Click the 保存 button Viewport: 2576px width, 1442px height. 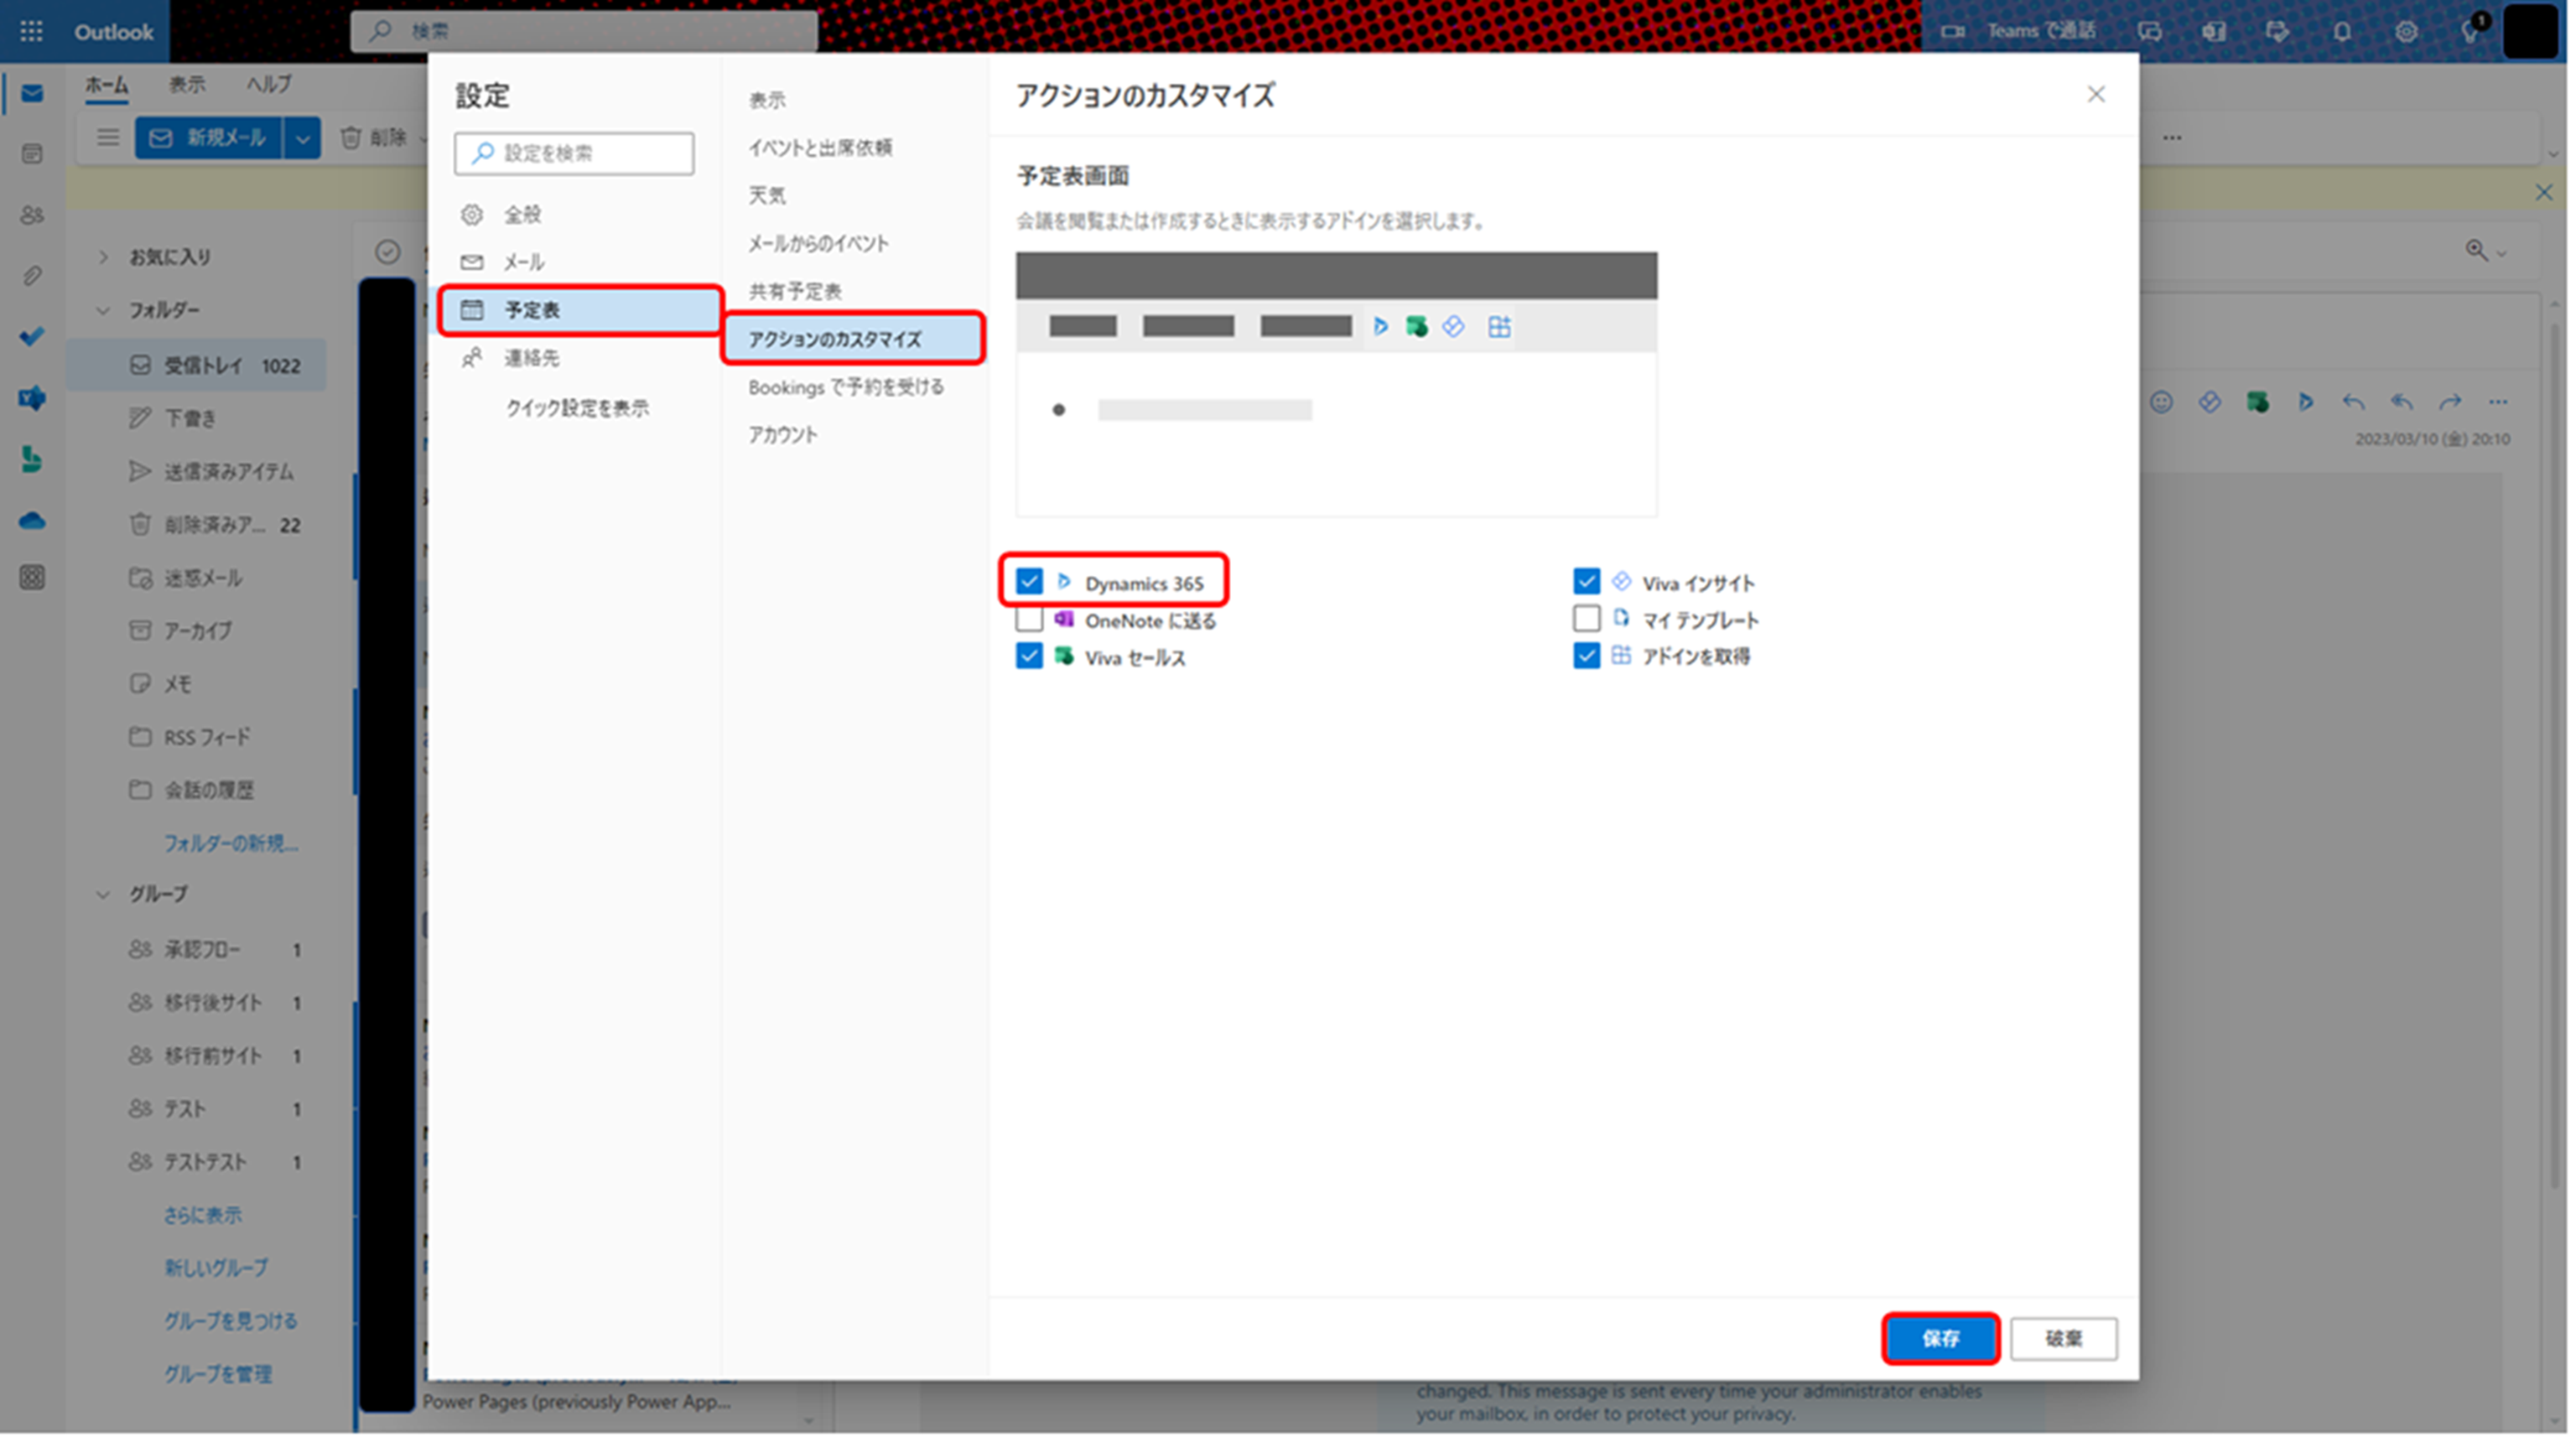1940,1338
